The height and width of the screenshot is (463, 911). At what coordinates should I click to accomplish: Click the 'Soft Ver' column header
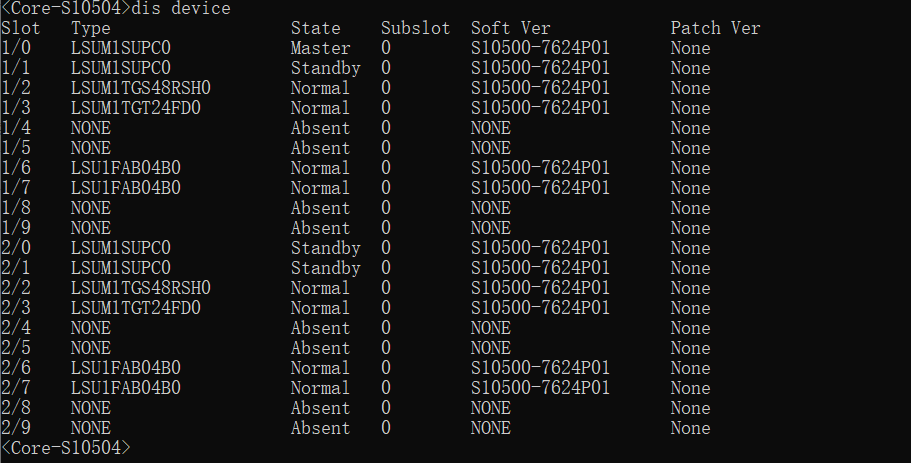pos(510,28)
